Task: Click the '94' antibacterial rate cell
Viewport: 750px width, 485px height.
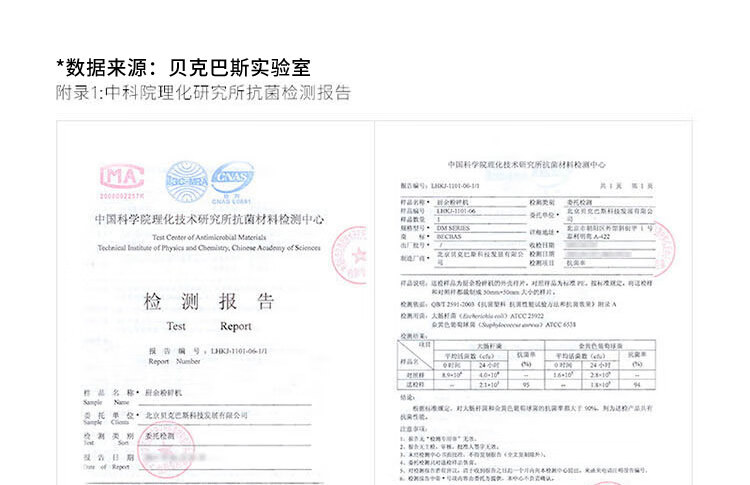Action: point(637,385)
